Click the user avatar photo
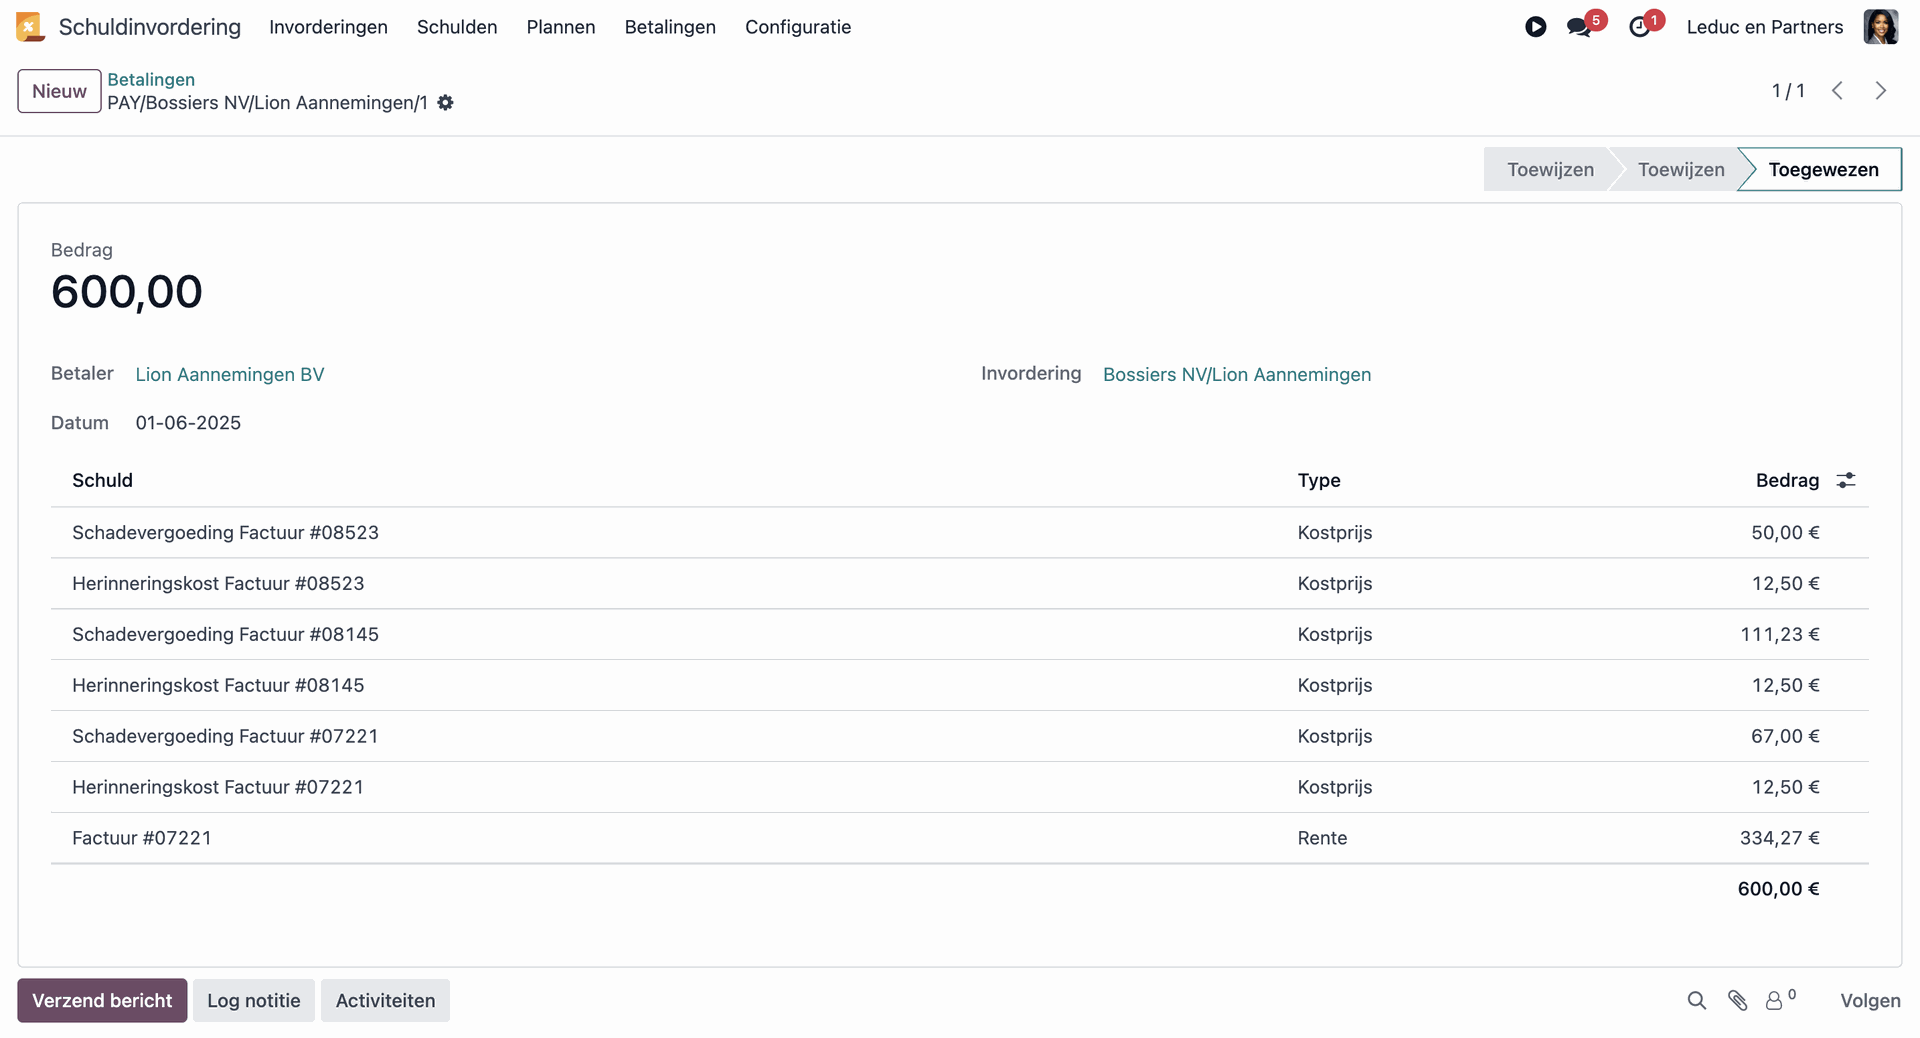Viewport: 1920px width, 1038px height. click(x=1880, y=27)
